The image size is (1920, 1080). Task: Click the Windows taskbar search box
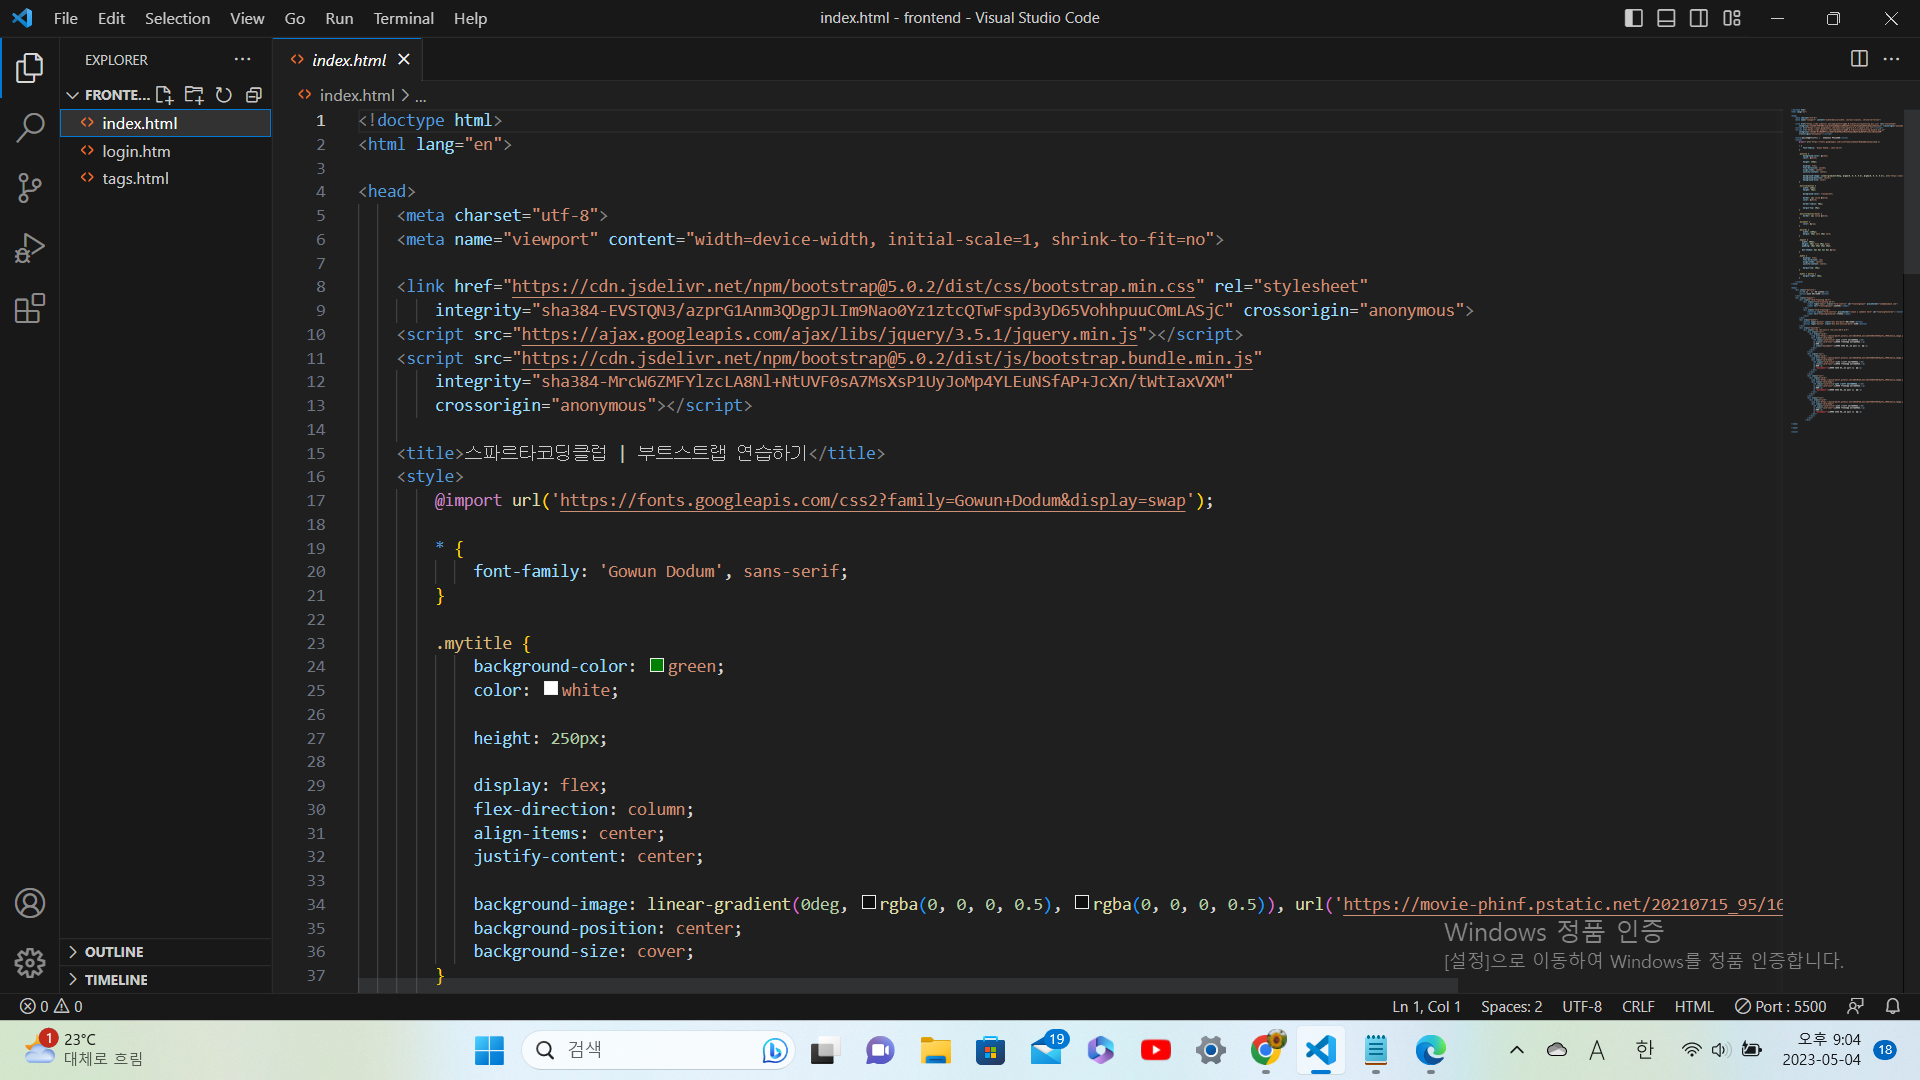click(658, 1050)
